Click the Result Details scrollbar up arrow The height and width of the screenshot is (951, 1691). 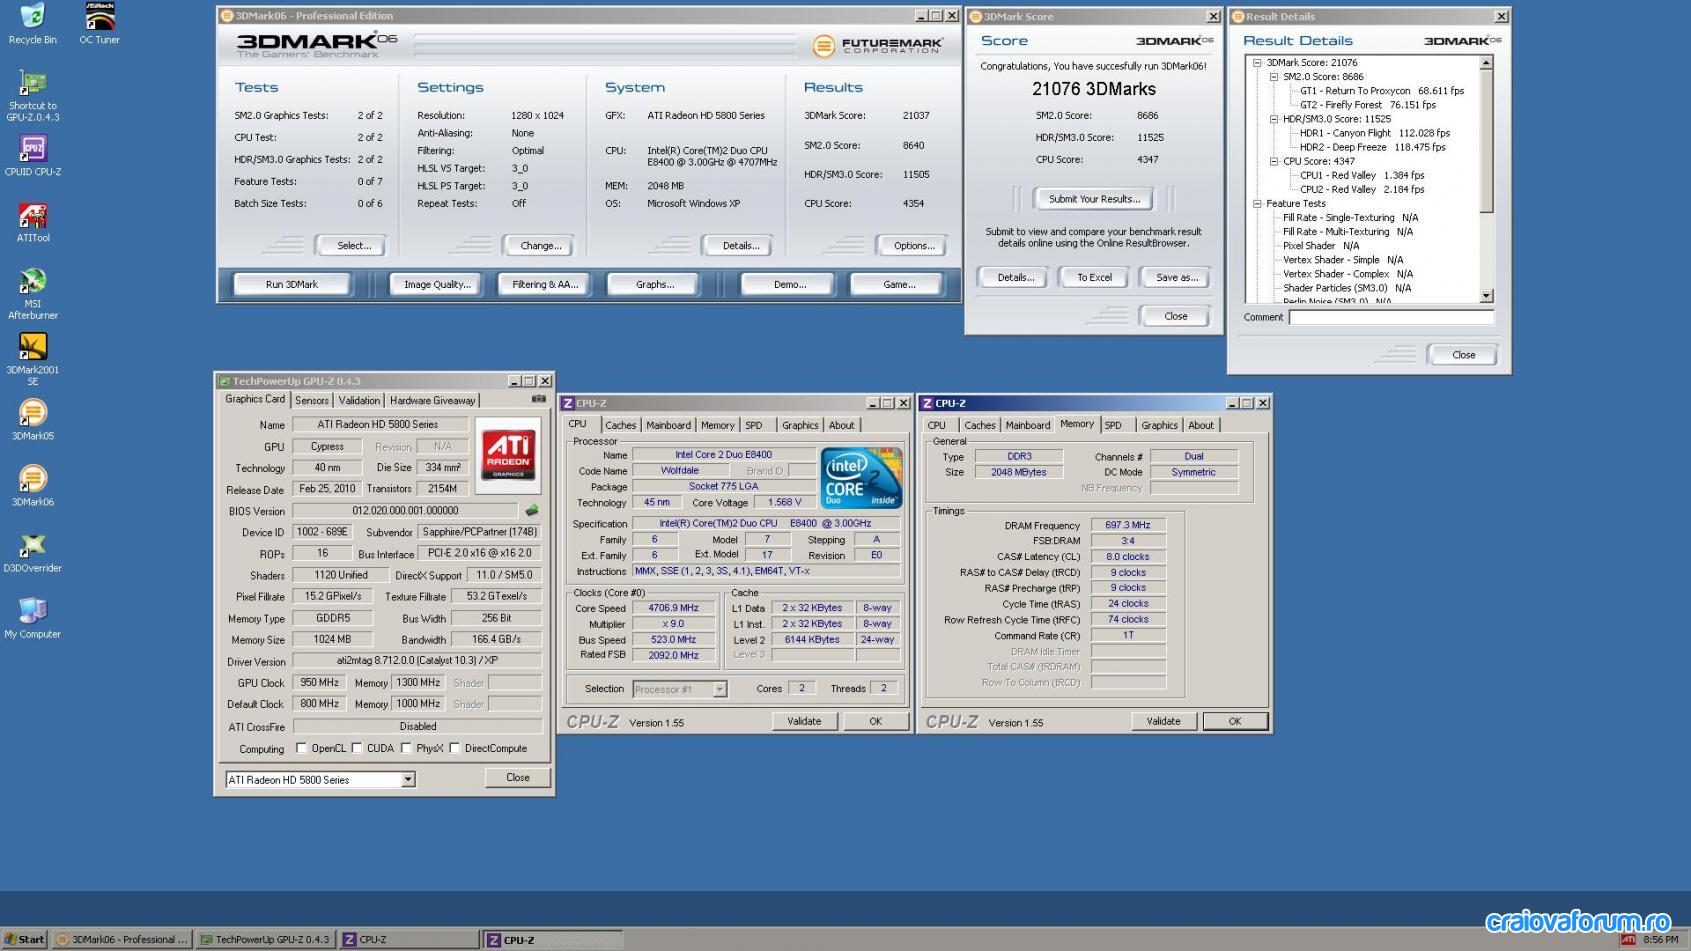tap(1486, 63)
